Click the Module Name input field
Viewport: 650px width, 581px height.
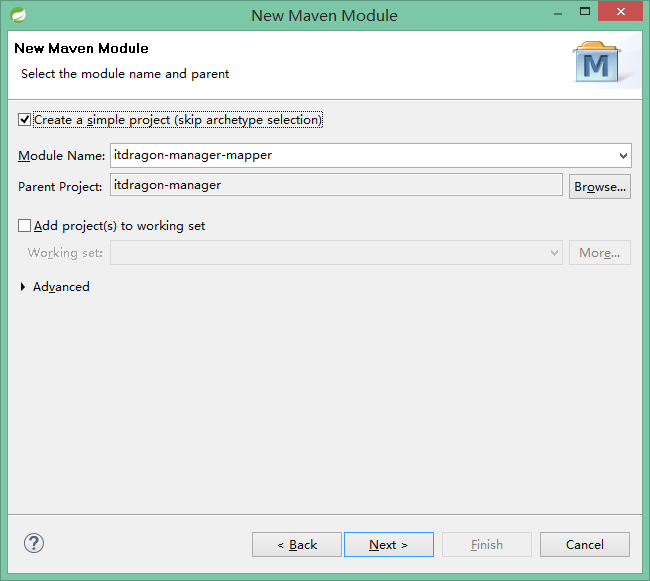(371, 156)
